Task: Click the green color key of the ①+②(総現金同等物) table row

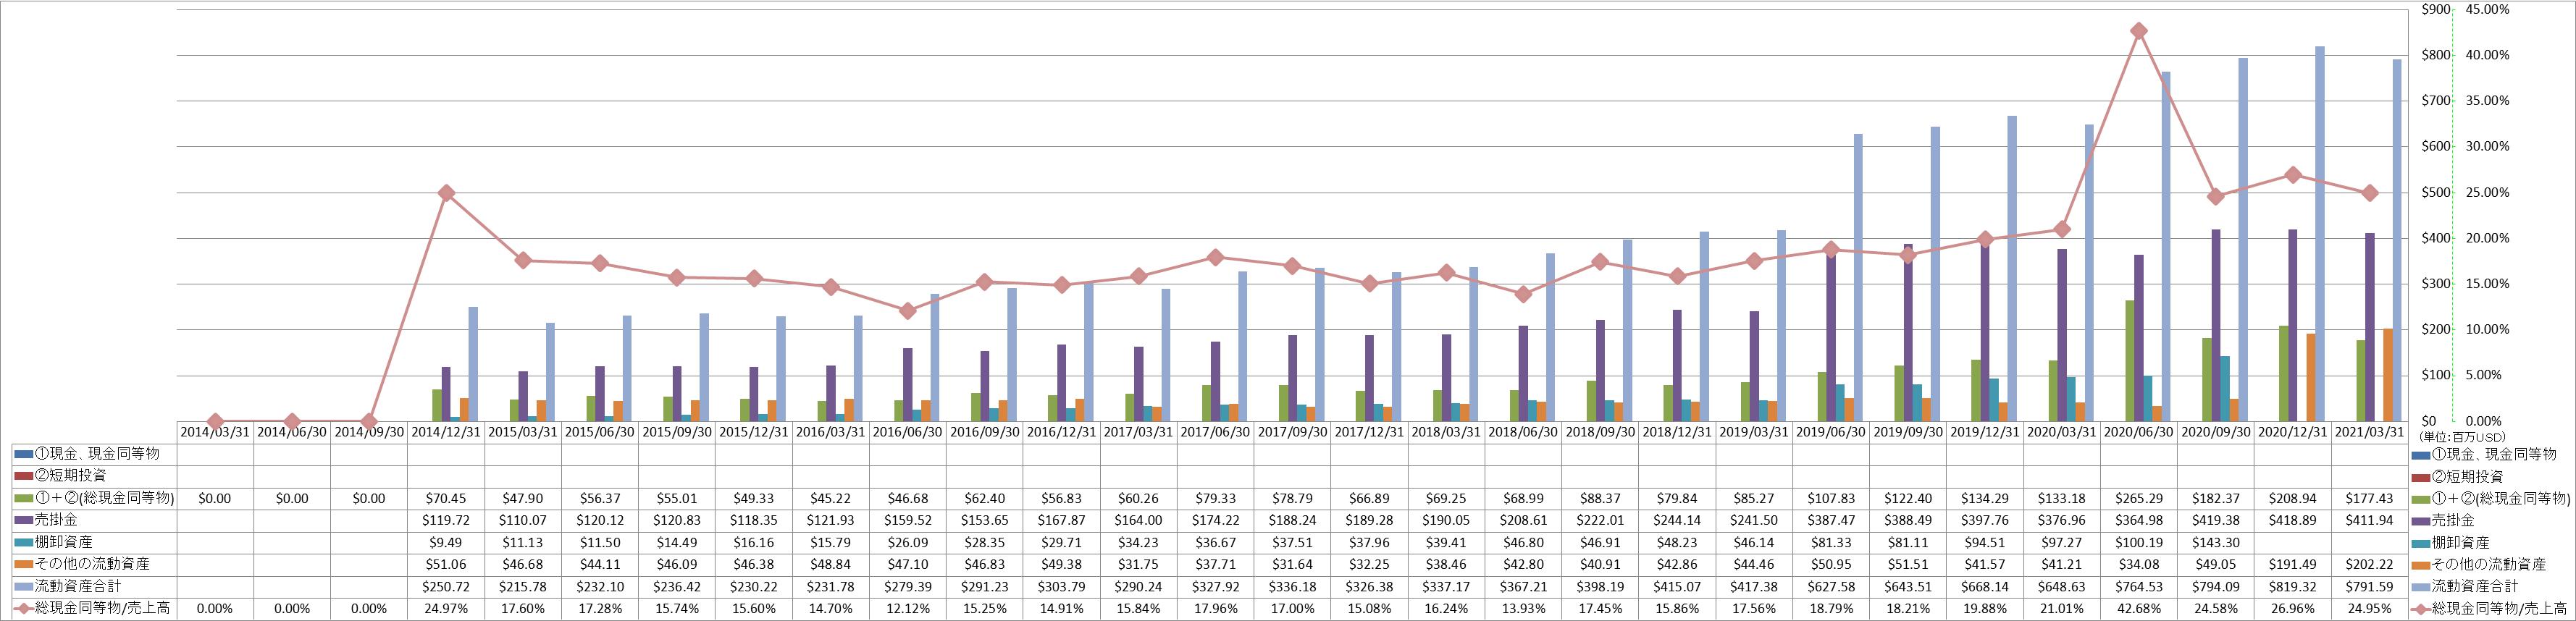Action: 24,498
